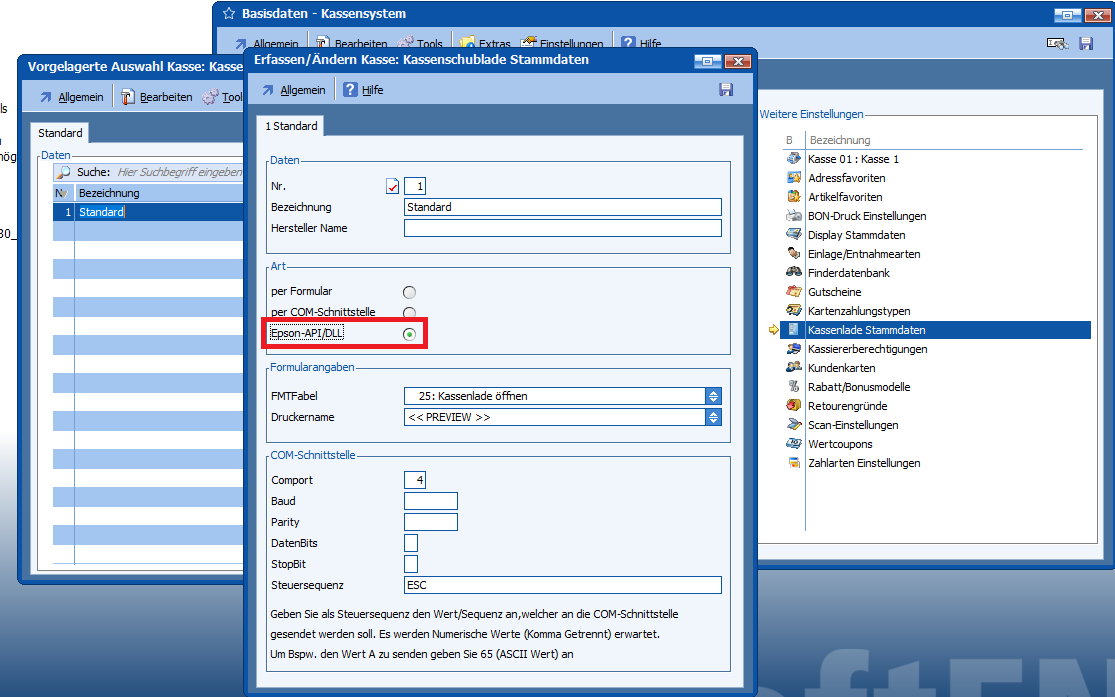Click the Hilfe question mark icon
The image size is (1115, 697).
point(350,90)
